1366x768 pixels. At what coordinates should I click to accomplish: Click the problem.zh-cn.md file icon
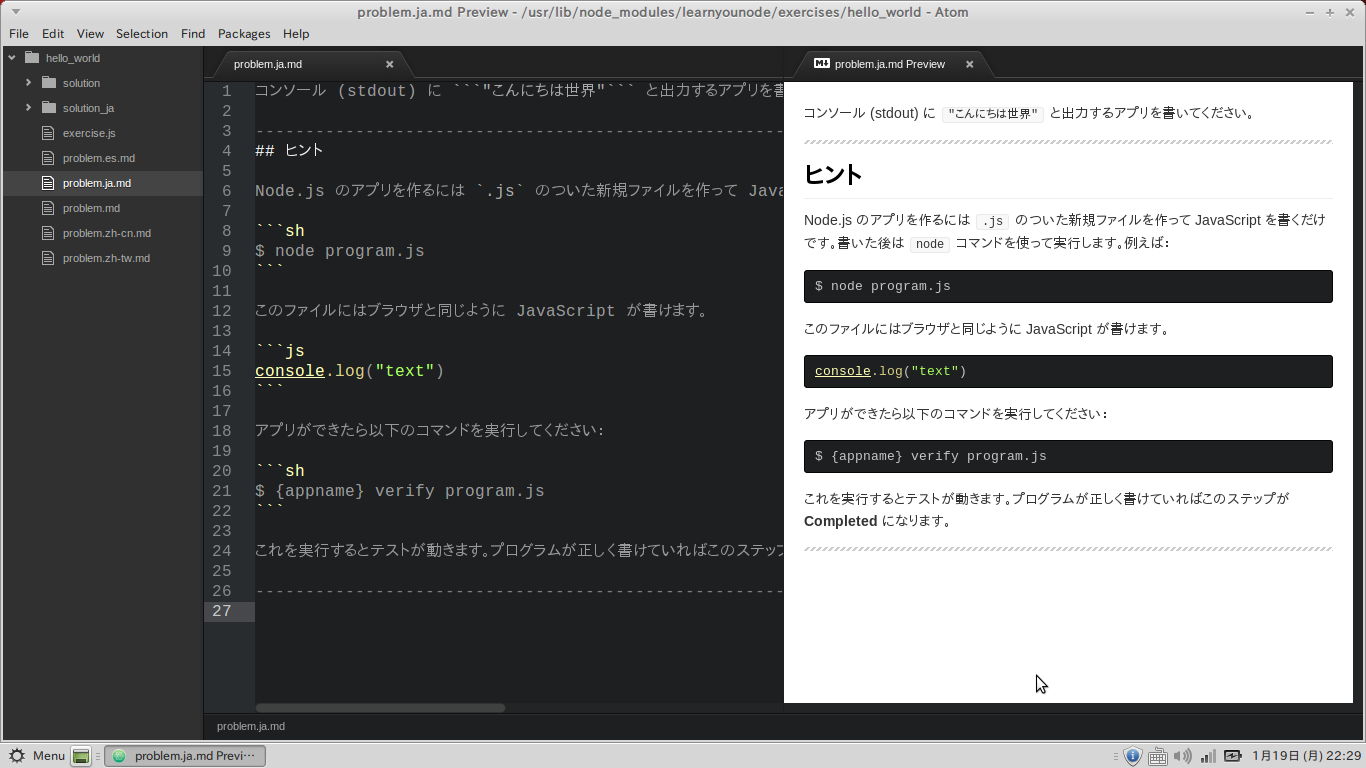[x=47, y=233]
